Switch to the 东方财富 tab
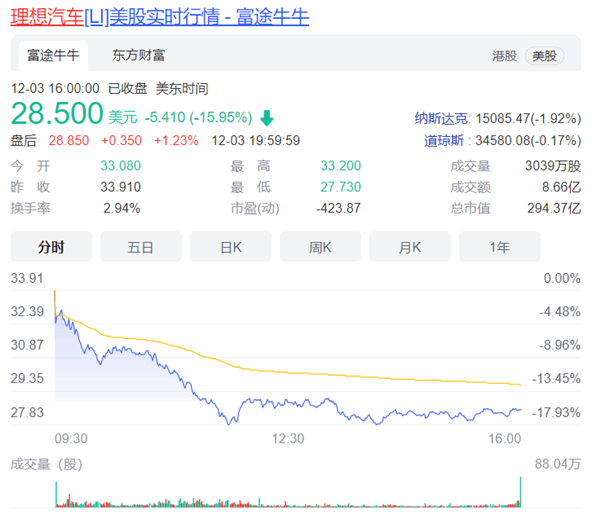Image resolution: width=600 pixels, height=514 pixels. click(139, 55)
